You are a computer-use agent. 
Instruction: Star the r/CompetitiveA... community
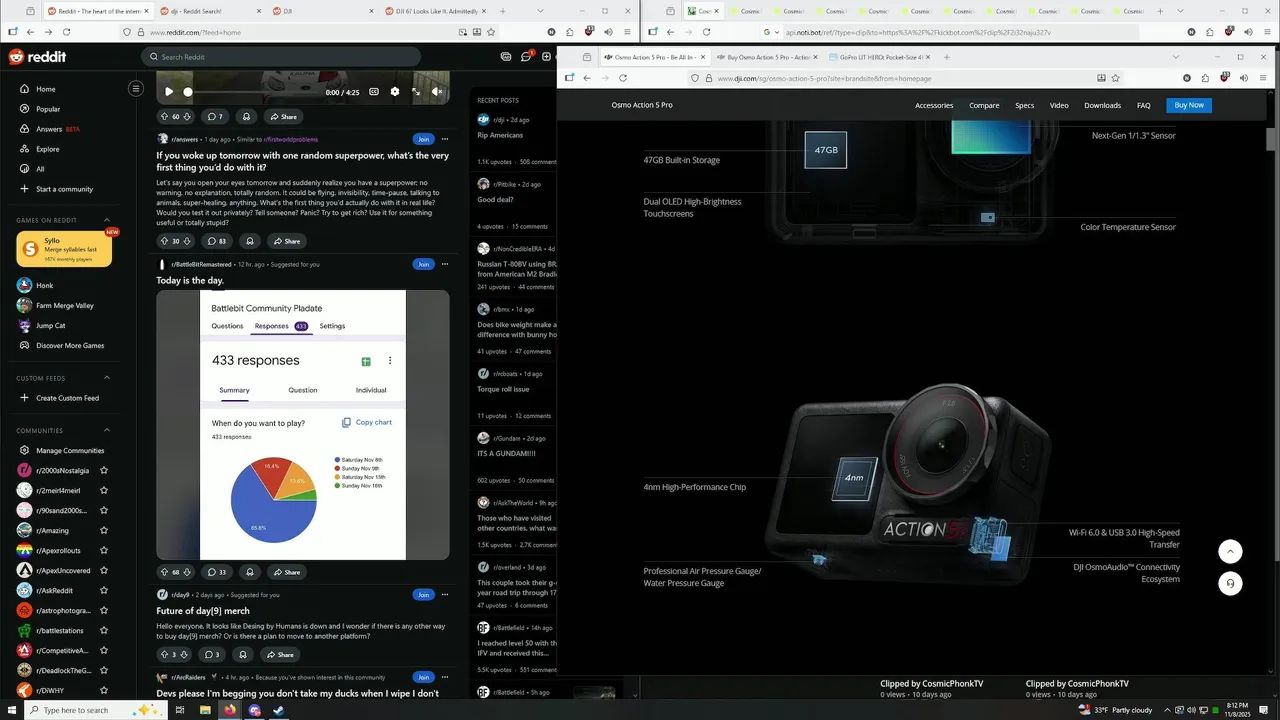tap(104, 650)
